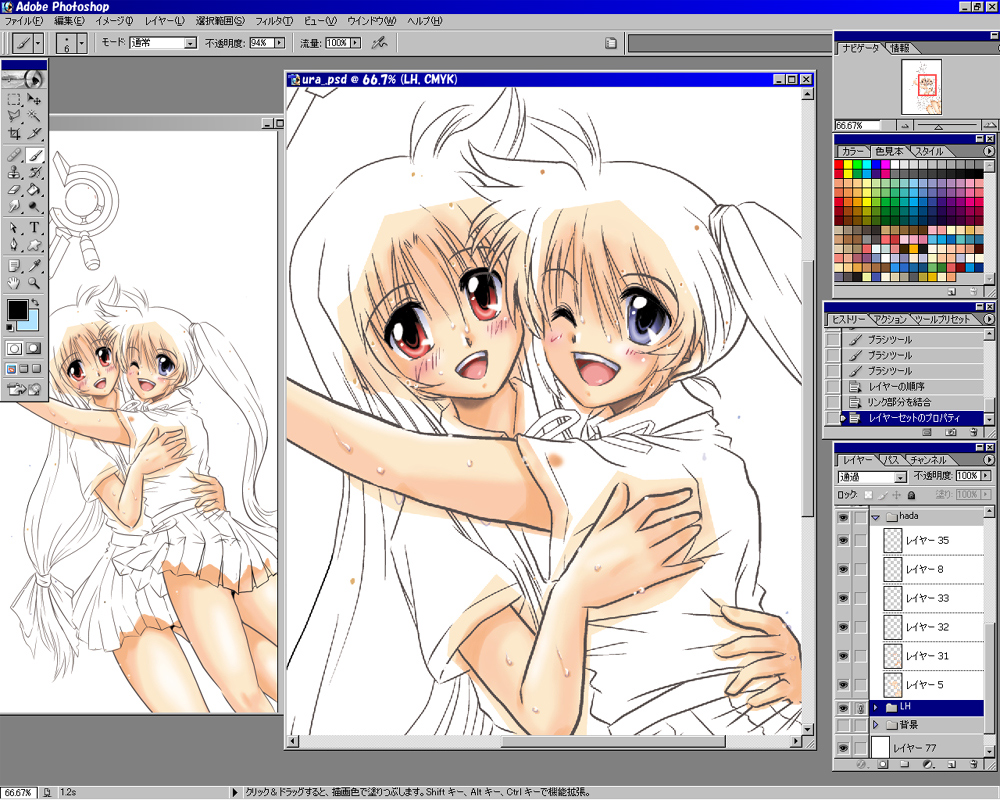
Task: Select the Eyedropper tool
Action: tap(34, 266)
